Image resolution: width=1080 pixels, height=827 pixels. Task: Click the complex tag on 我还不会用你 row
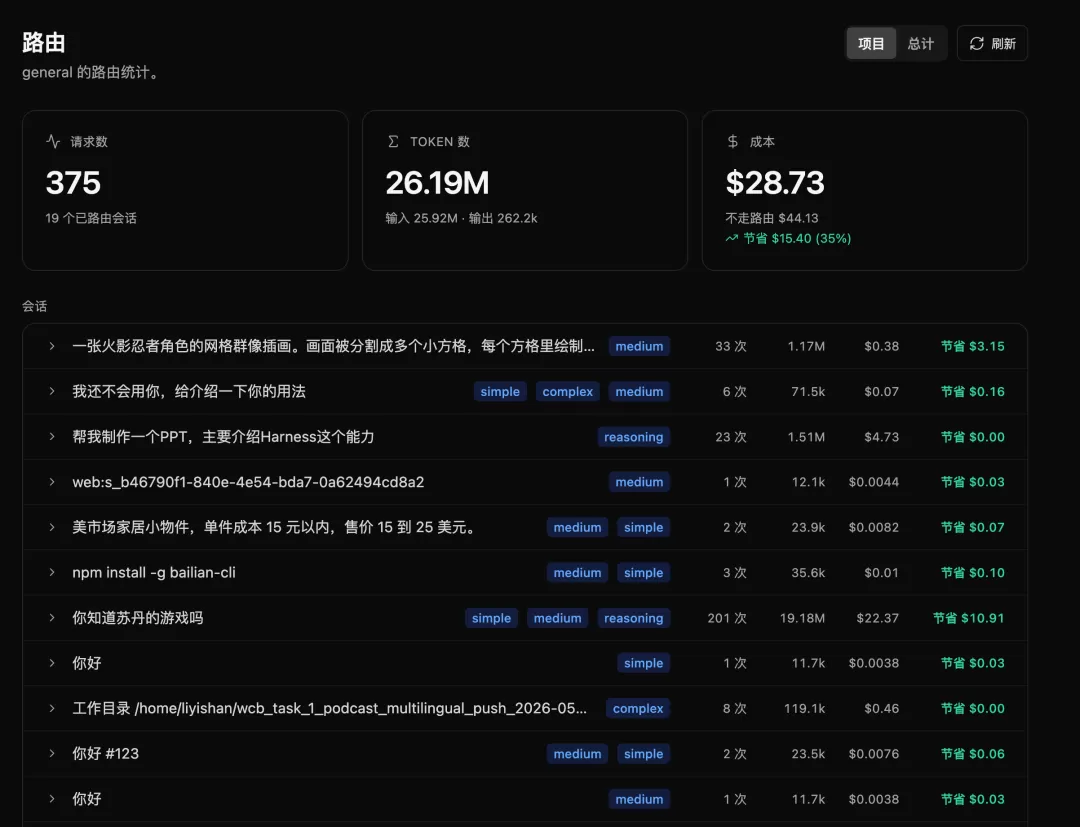(568, 391)
